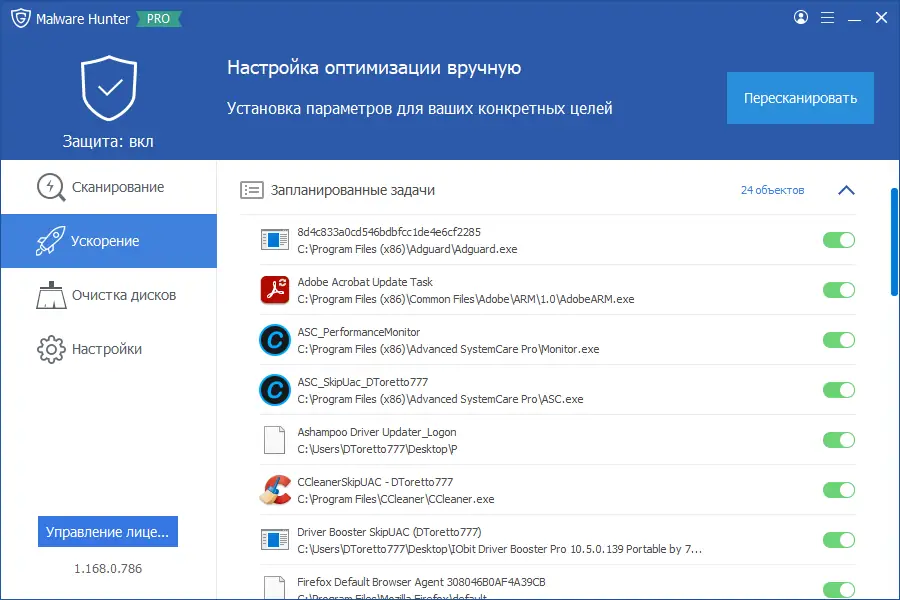Screen dimensions: 900x600
Task: Disable the Adguard.exe scheduled task toggle
Action: (x=839, y=240)
